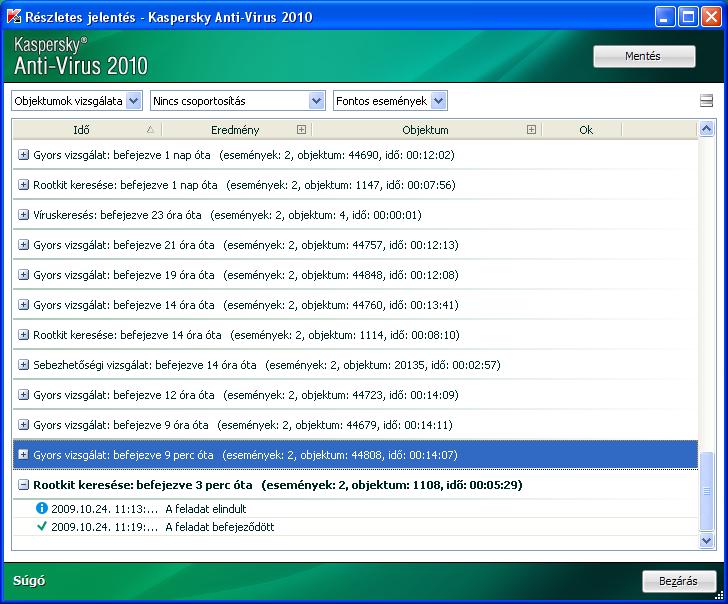This screenshot has width=728, height=604.
Task: Collapse Rootkit keresése 3 perc óta row
Action: click(23, 485)
